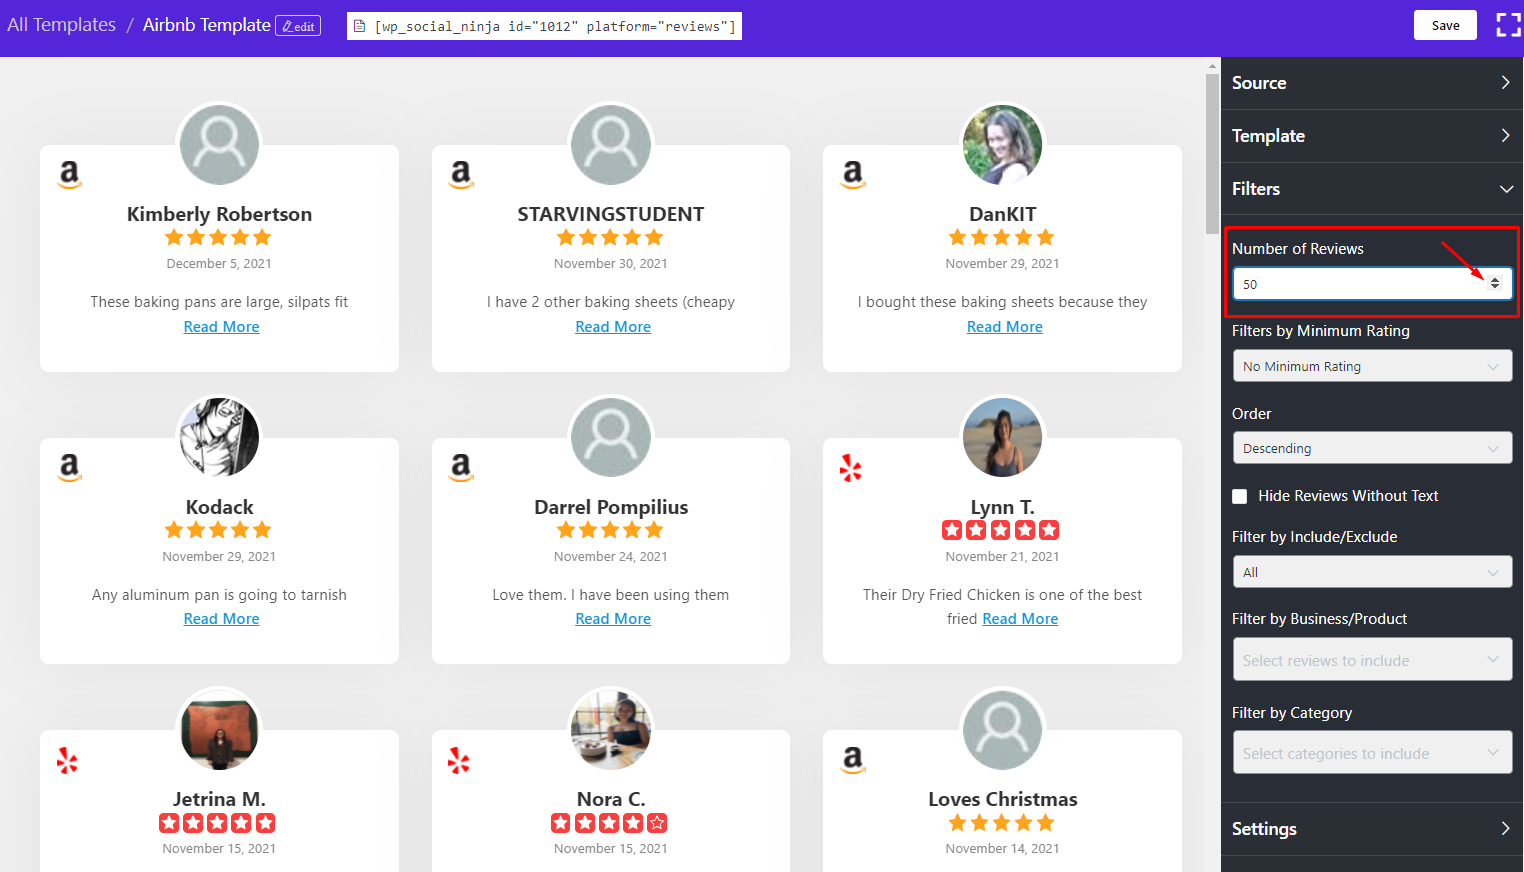Open Read More on Lynn T.'s review
The height and width of the screenshot is (872, 1524).
pos(1019,618)
